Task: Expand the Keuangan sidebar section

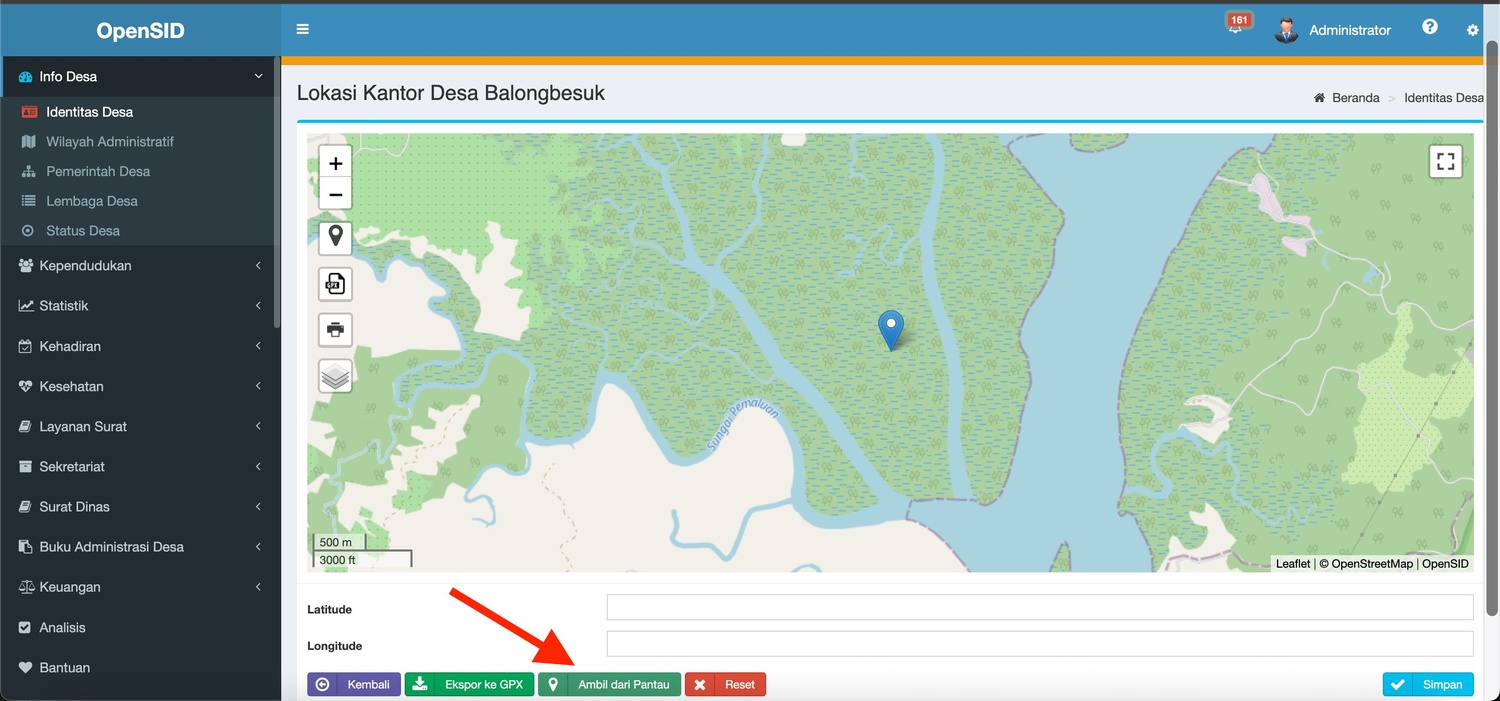Action: pyautogui.click(x=139, y=587)
